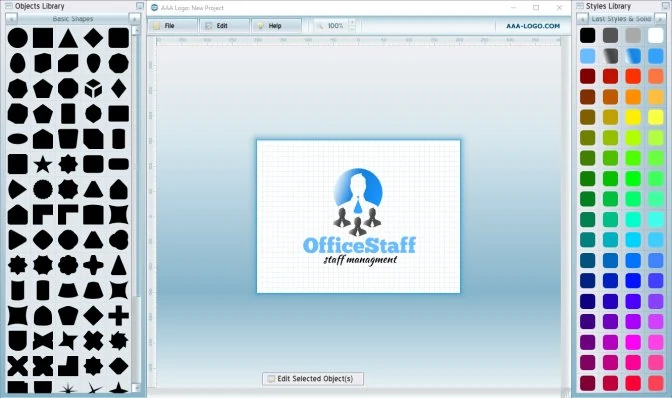Select the L-shaped block

point(68,366)
